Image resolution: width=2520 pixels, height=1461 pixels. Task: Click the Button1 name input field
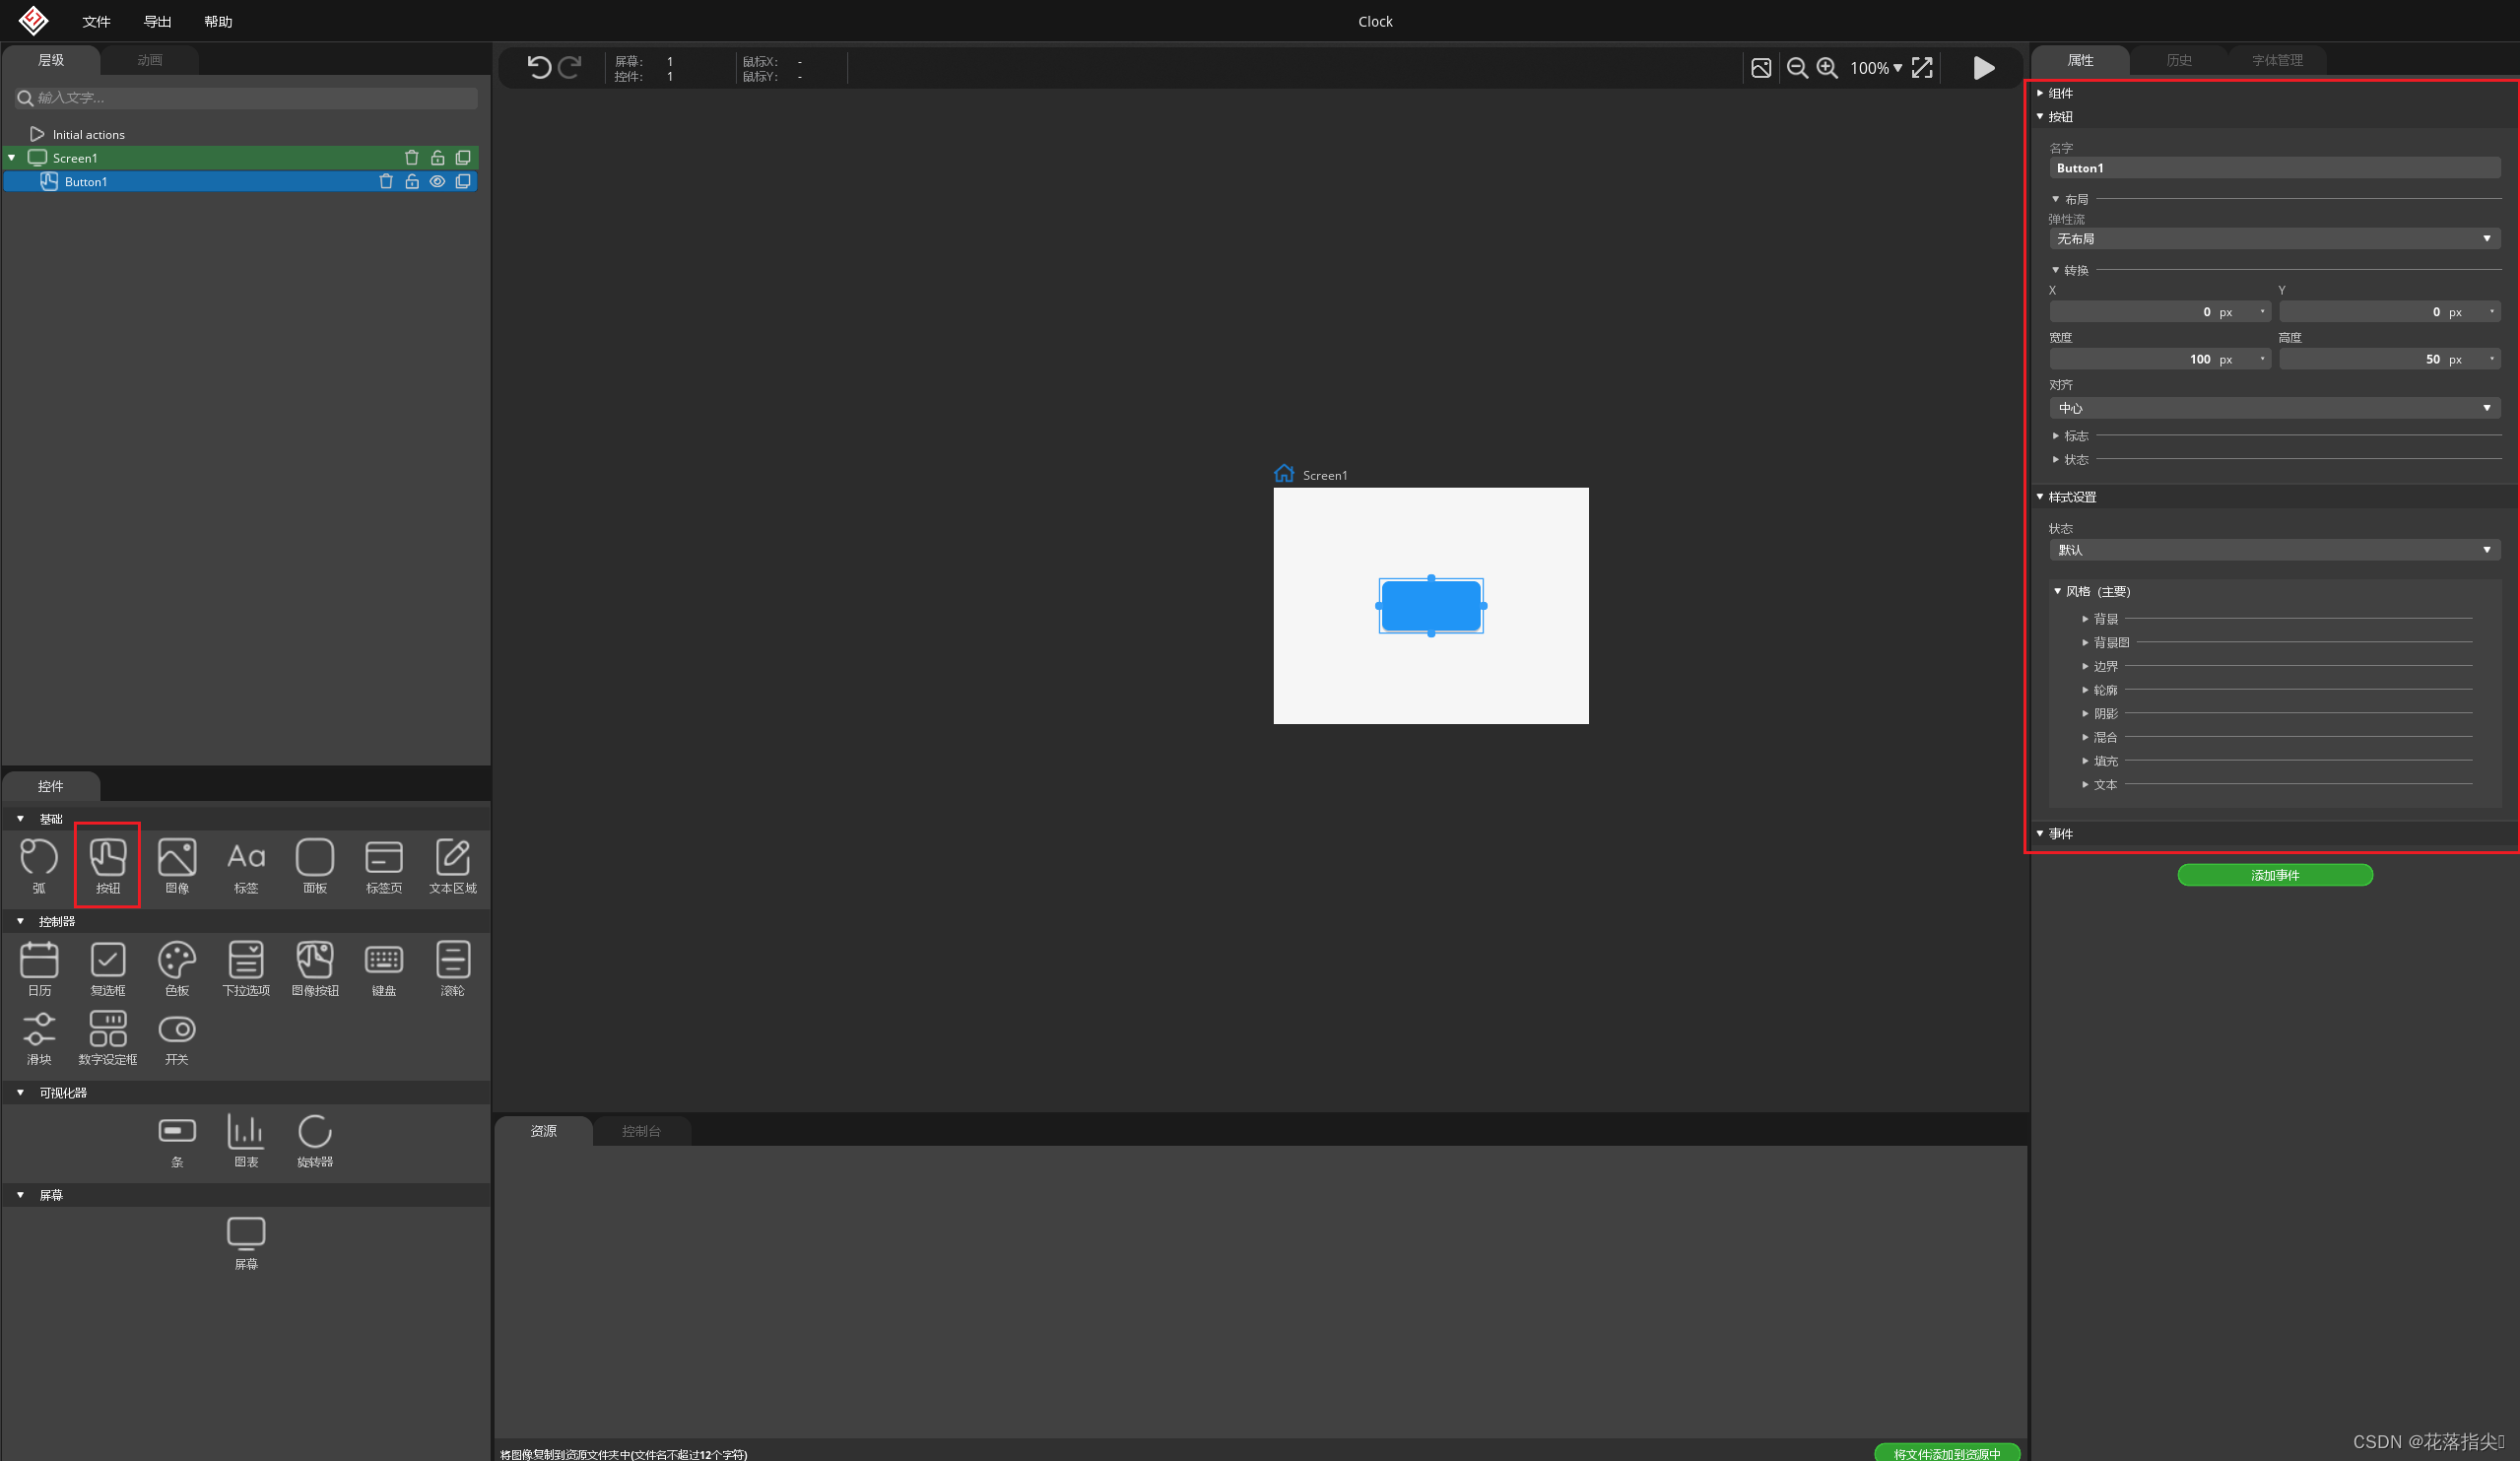[x=2274, y=168]
